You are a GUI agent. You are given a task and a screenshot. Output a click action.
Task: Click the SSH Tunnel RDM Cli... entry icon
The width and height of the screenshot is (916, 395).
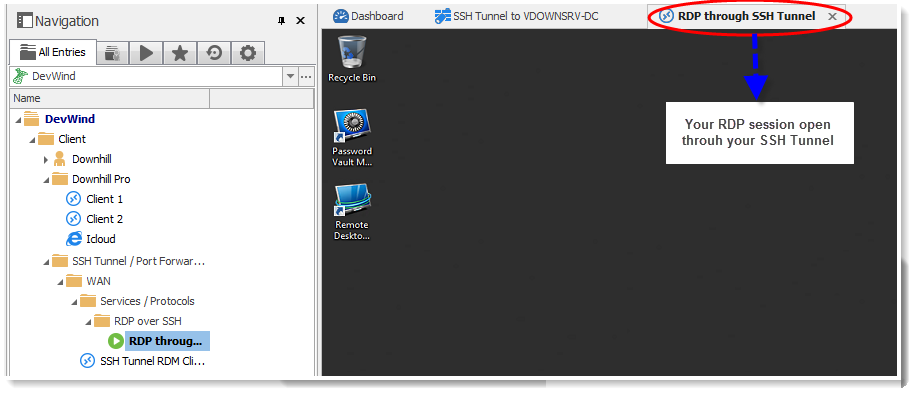click(x=87, y=361)
